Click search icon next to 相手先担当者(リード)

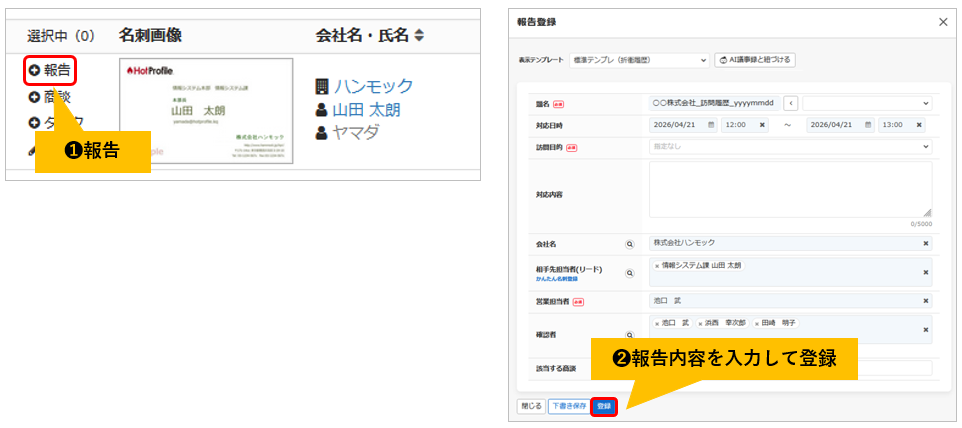click(629, 273)
